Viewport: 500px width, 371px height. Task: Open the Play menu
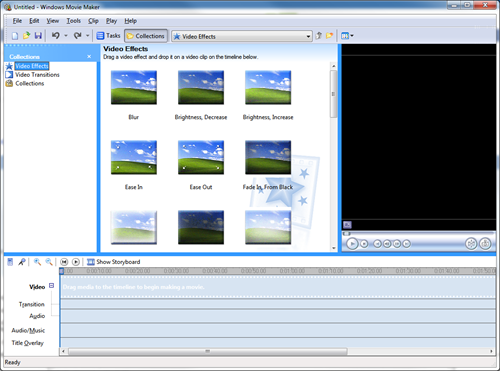(111, 21)
